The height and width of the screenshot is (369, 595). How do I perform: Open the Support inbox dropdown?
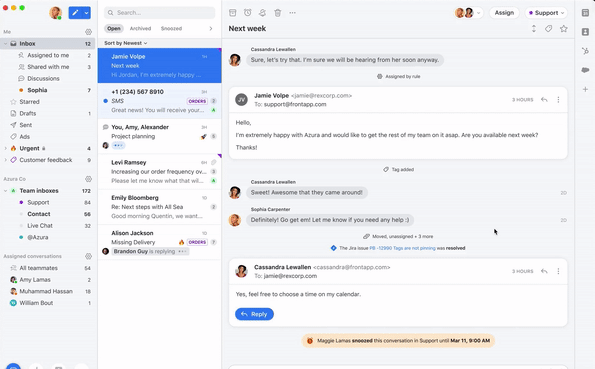tap(546, 13)
